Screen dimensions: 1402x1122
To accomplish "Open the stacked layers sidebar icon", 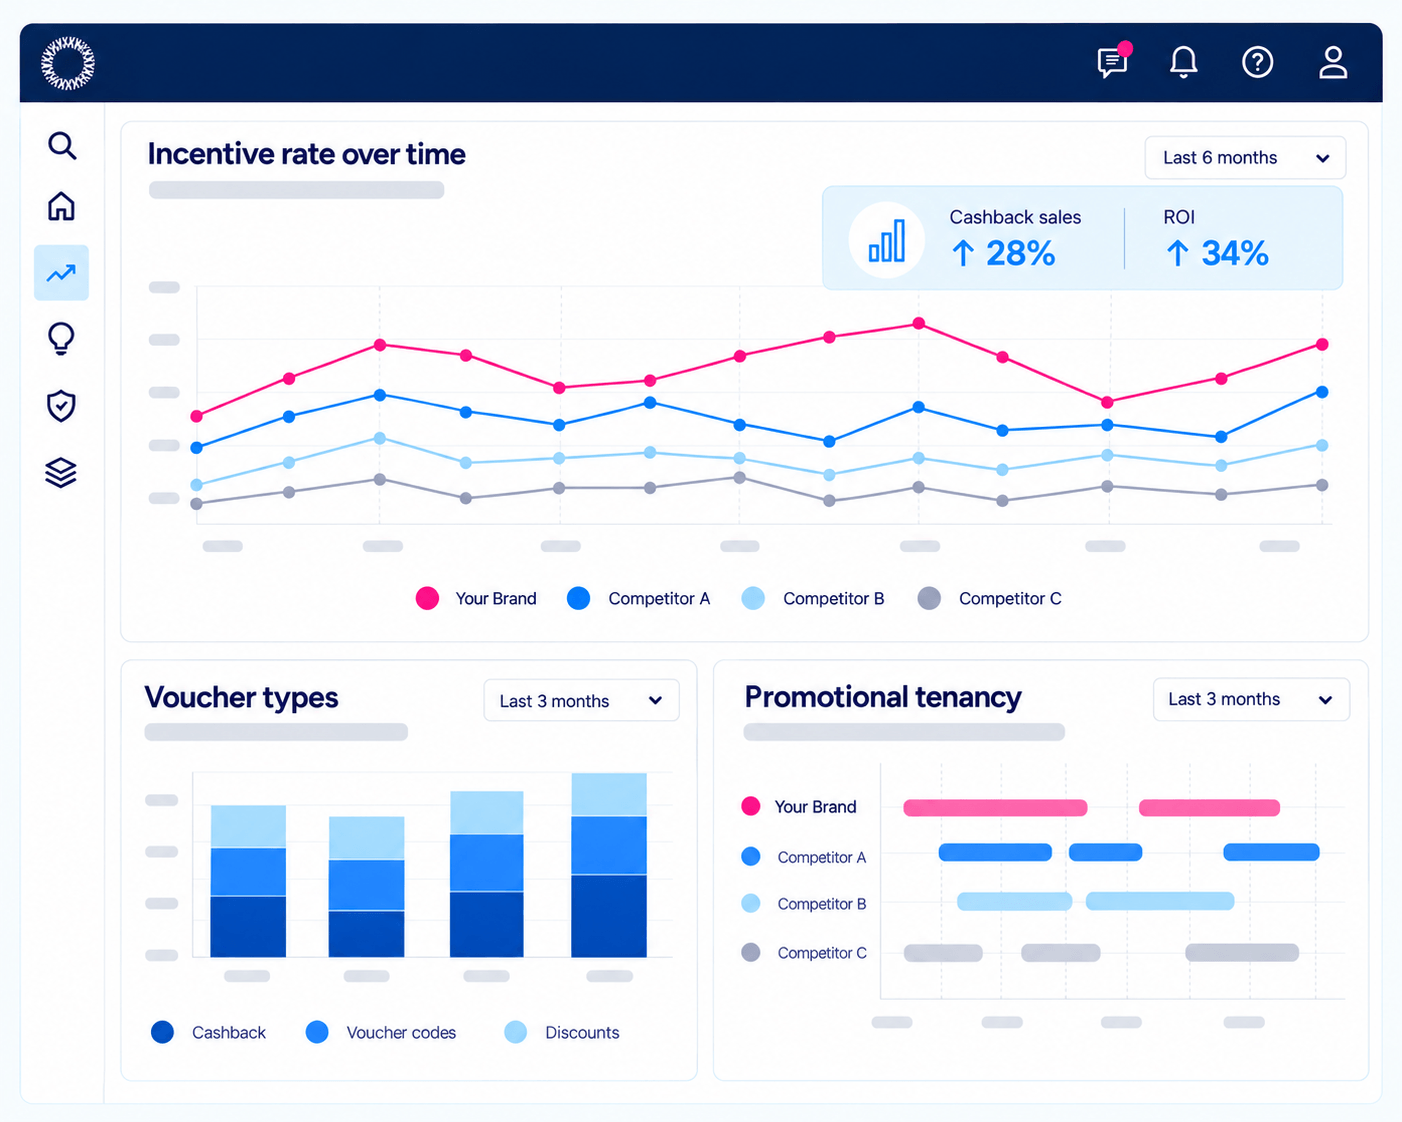I will (61, 472).
